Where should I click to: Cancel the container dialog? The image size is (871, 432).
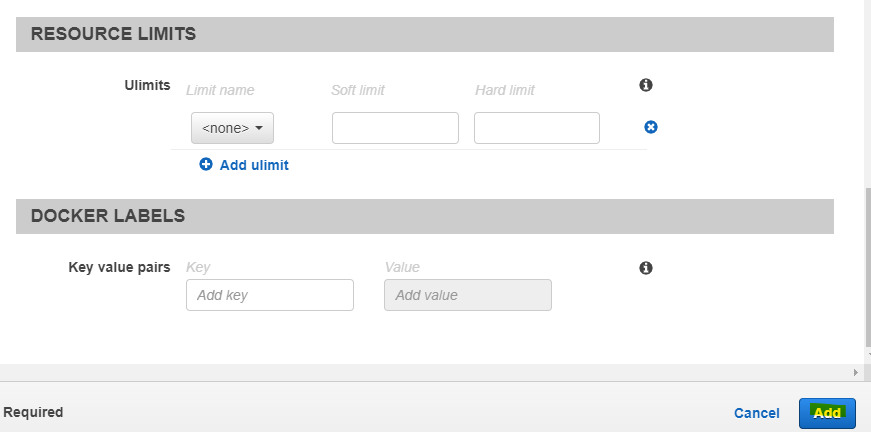pyautogui.click(x=757, y=413)
